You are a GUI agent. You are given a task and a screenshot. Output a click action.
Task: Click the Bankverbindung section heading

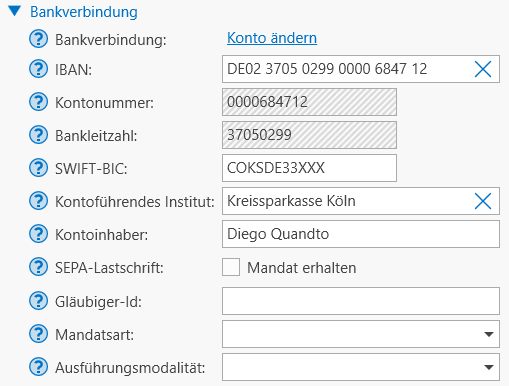click(x=84, y=12)
